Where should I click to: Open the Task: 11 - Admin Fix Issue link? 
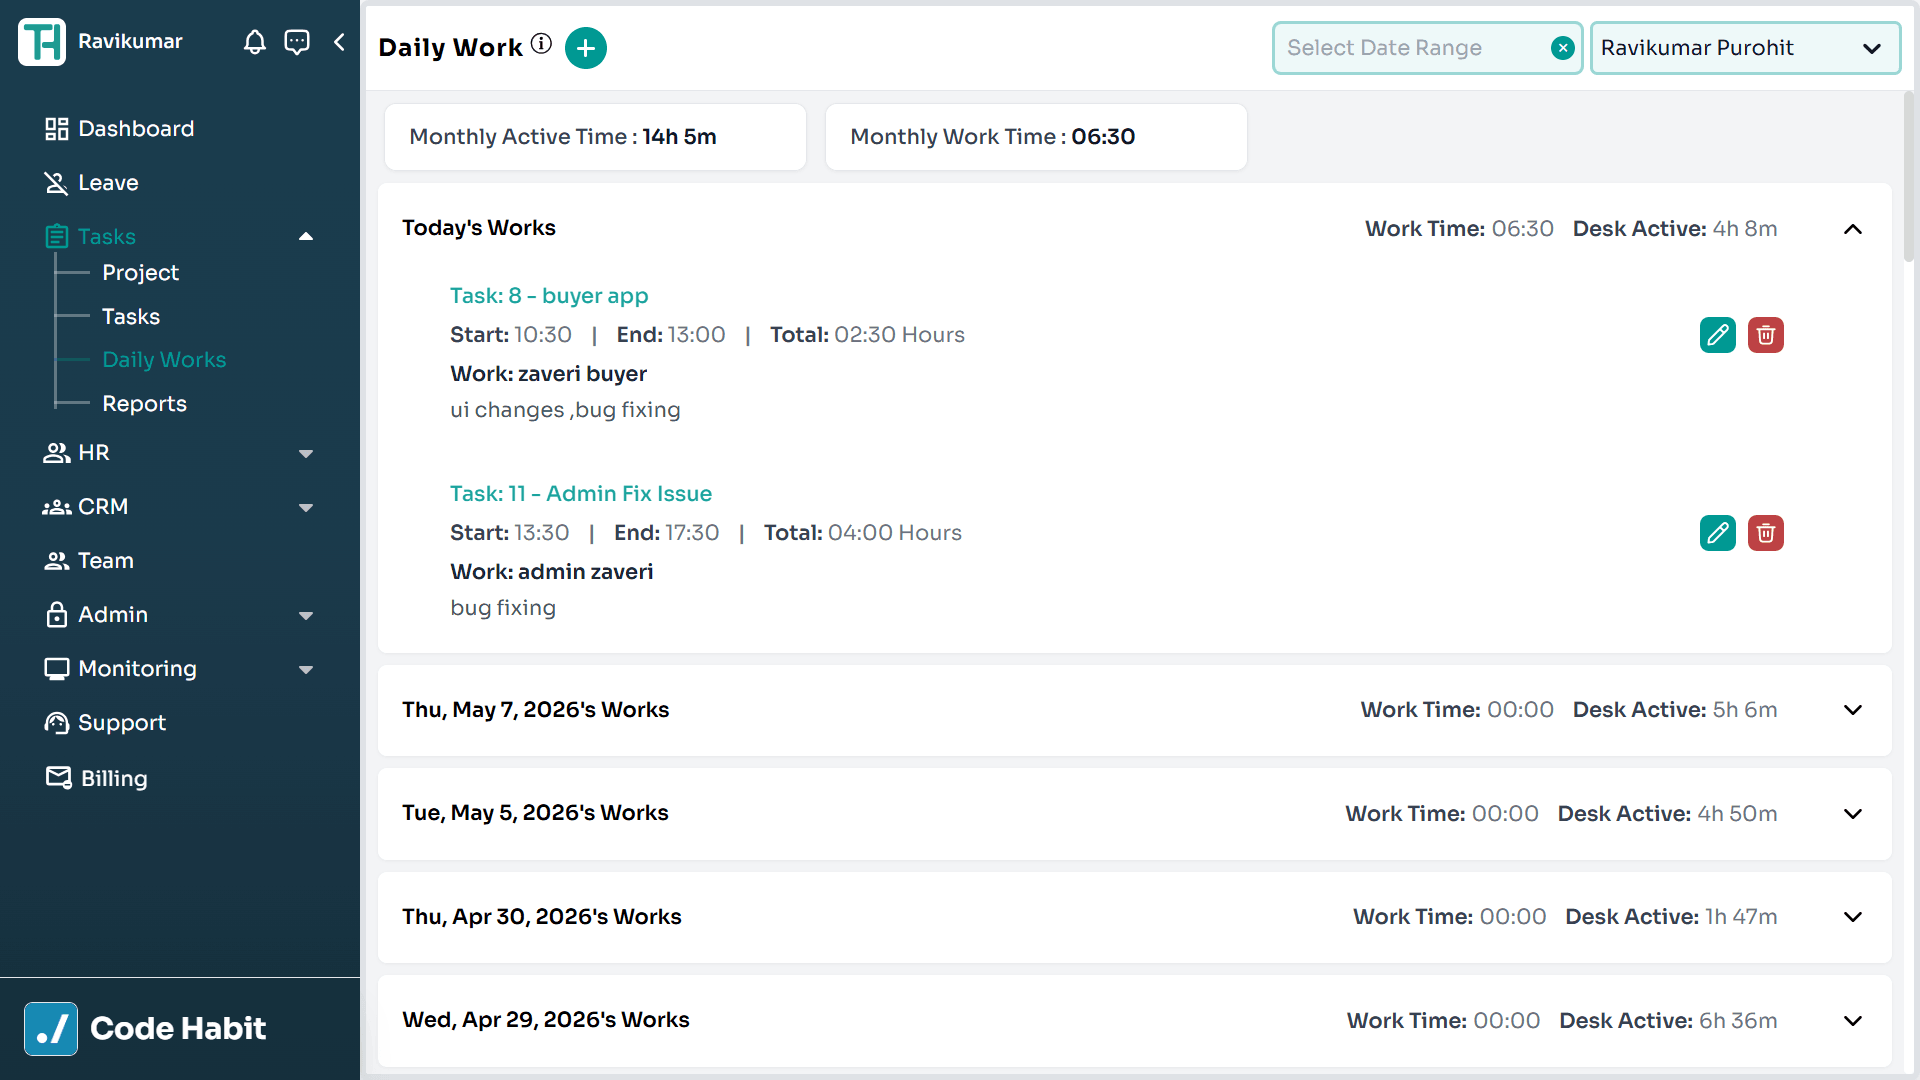click(581, 494)
